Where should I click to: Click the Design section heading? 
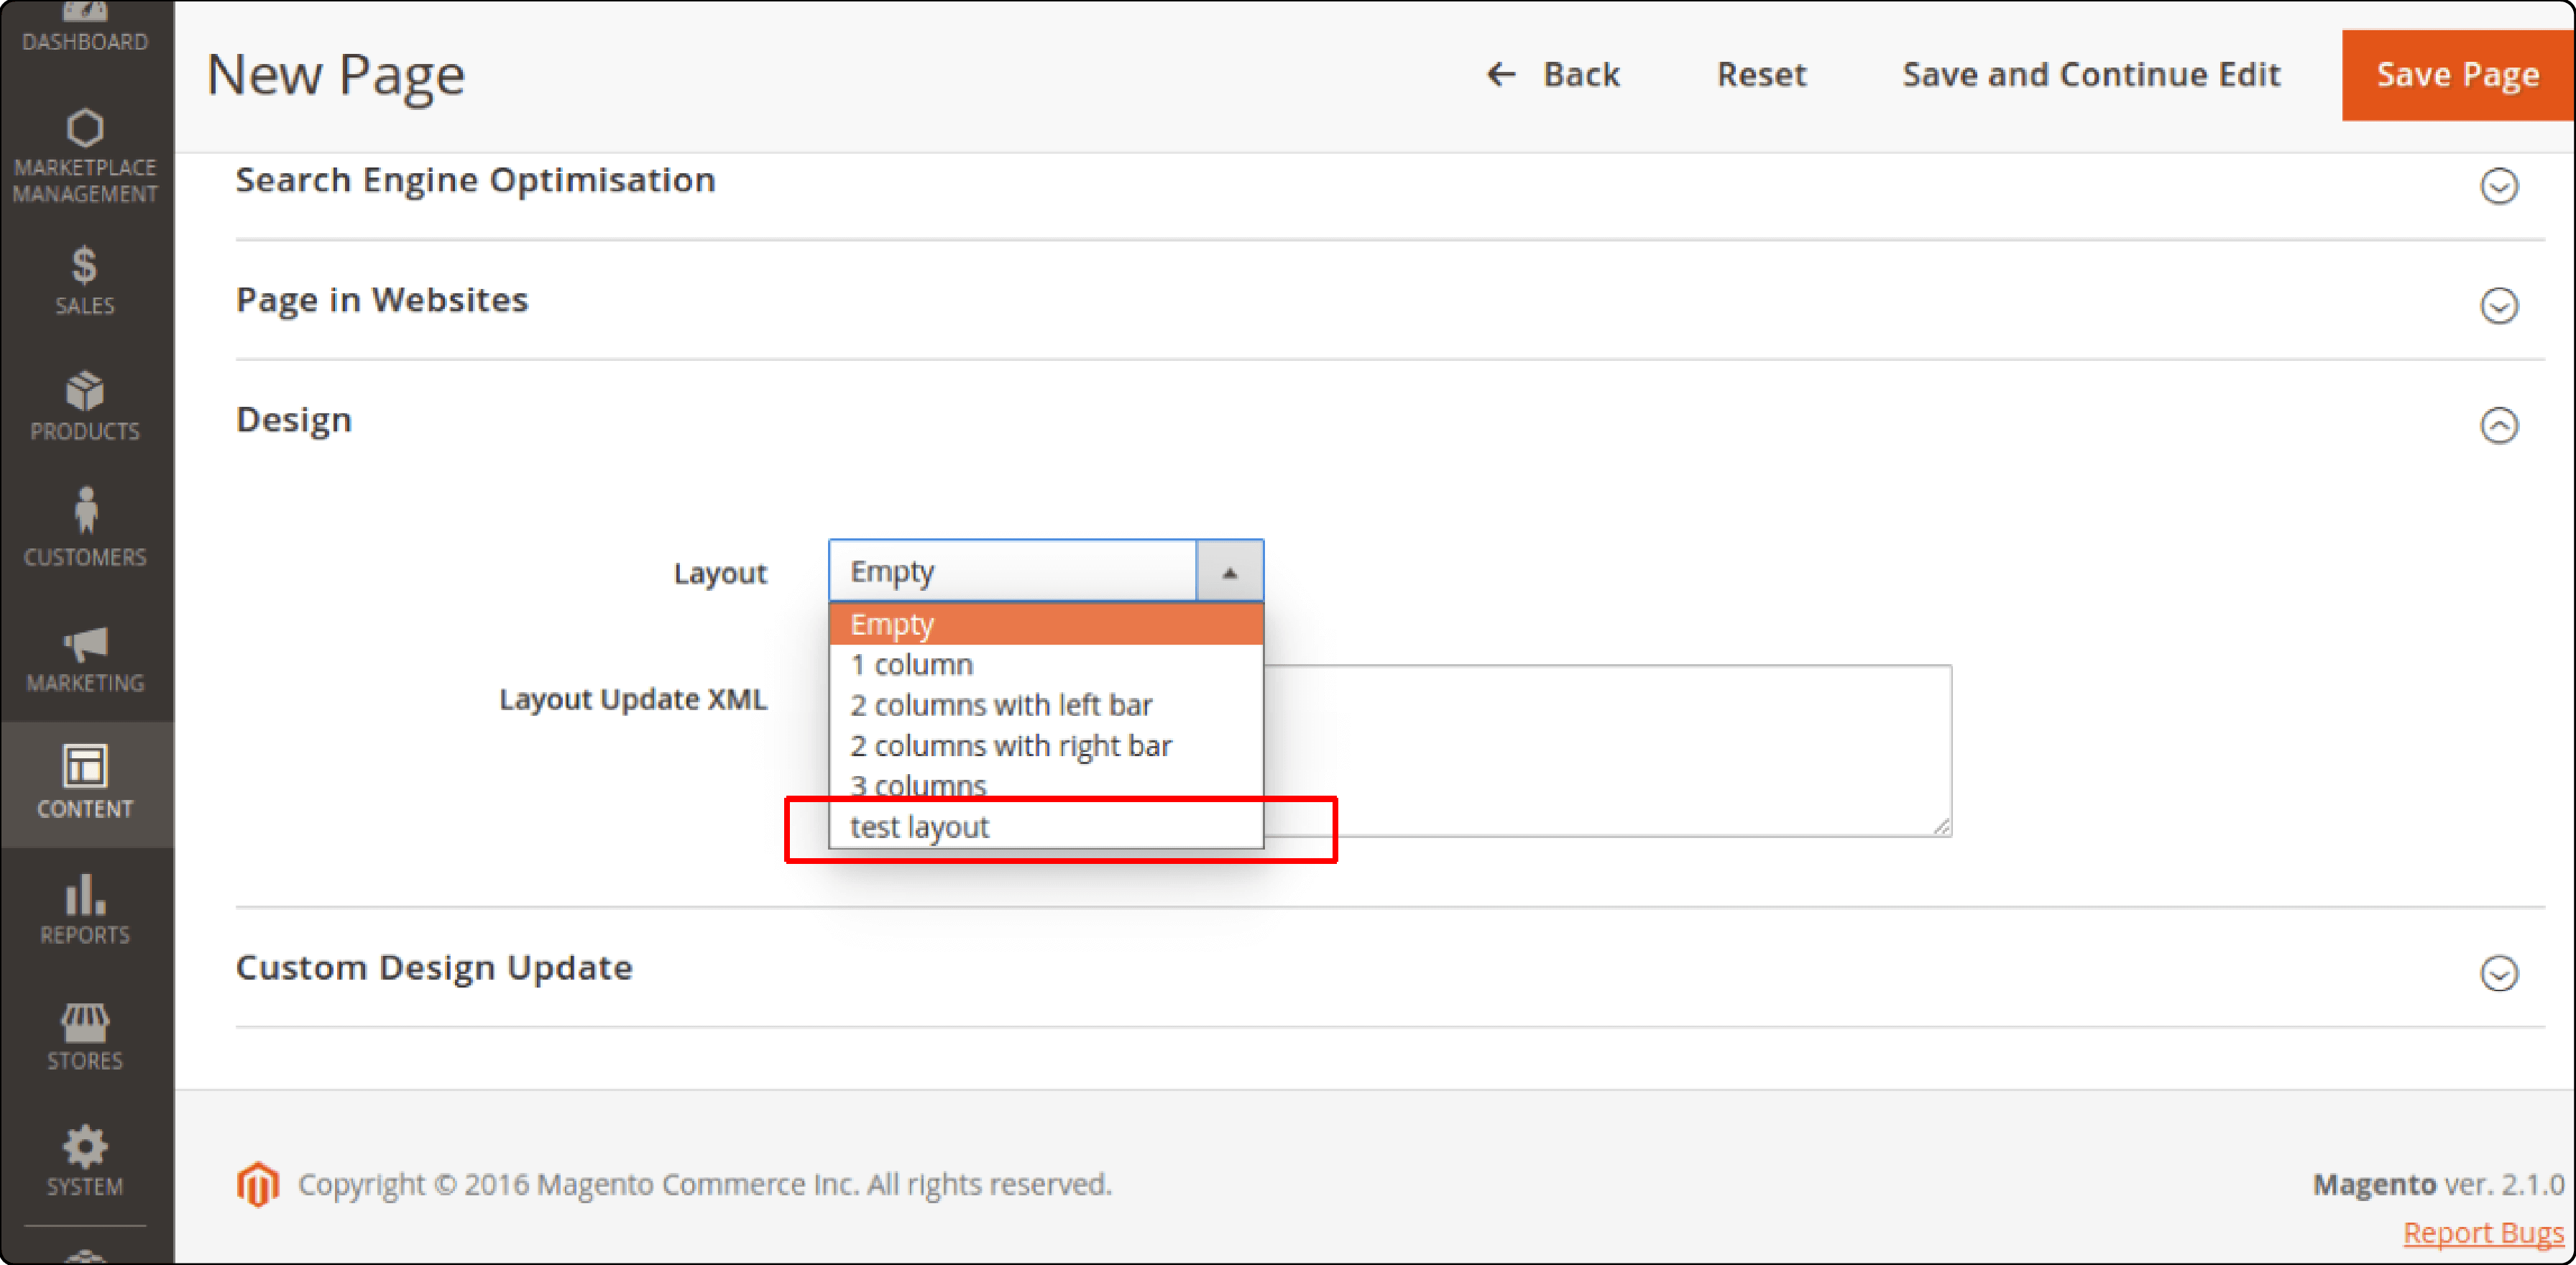294,420
